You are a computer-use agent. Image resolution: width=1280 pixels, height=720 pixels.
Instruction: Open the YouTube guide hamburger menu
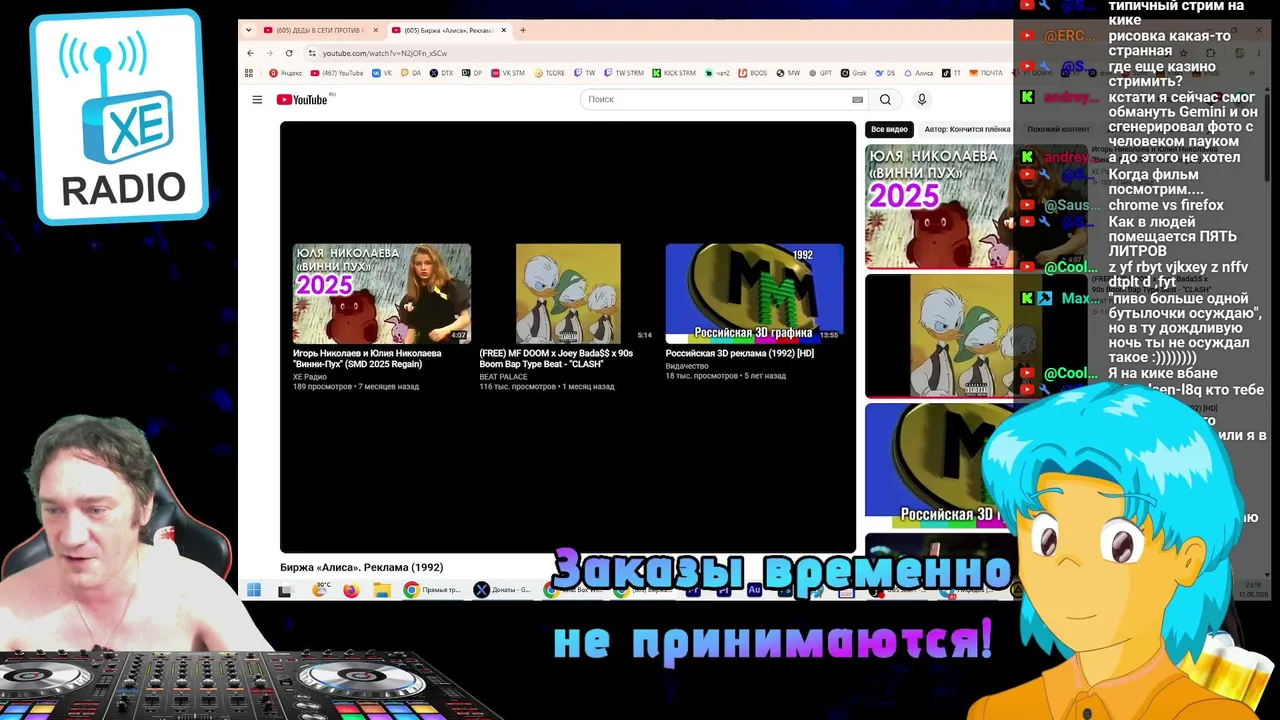click(257, 99)
